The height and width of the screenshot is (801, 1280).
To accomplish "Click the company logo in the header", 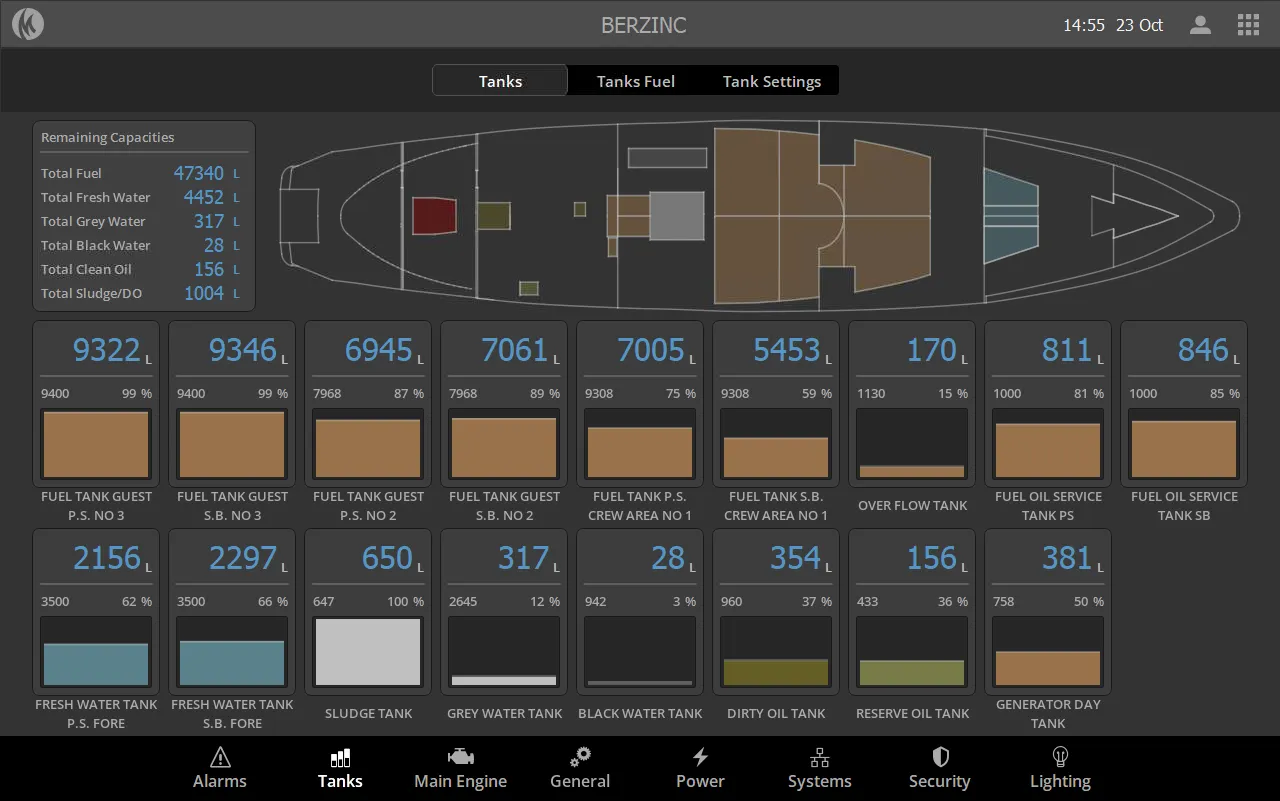I will [x=28, y=25].
